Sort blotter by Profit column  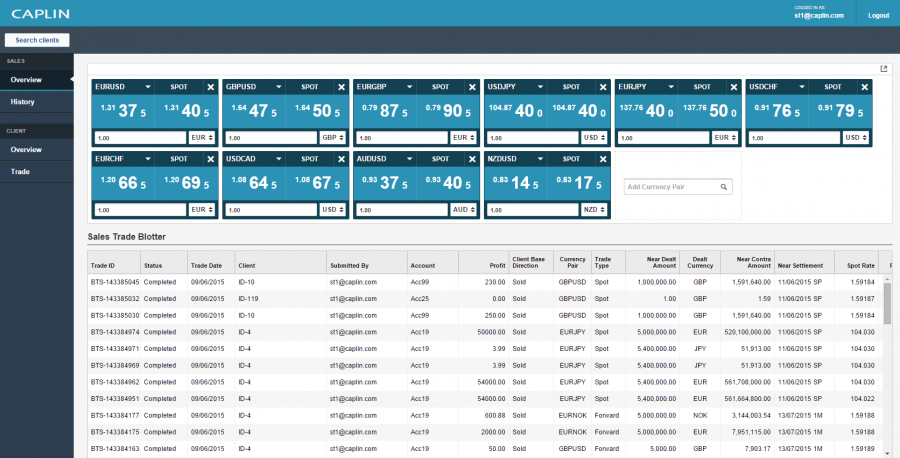[483, 262]
